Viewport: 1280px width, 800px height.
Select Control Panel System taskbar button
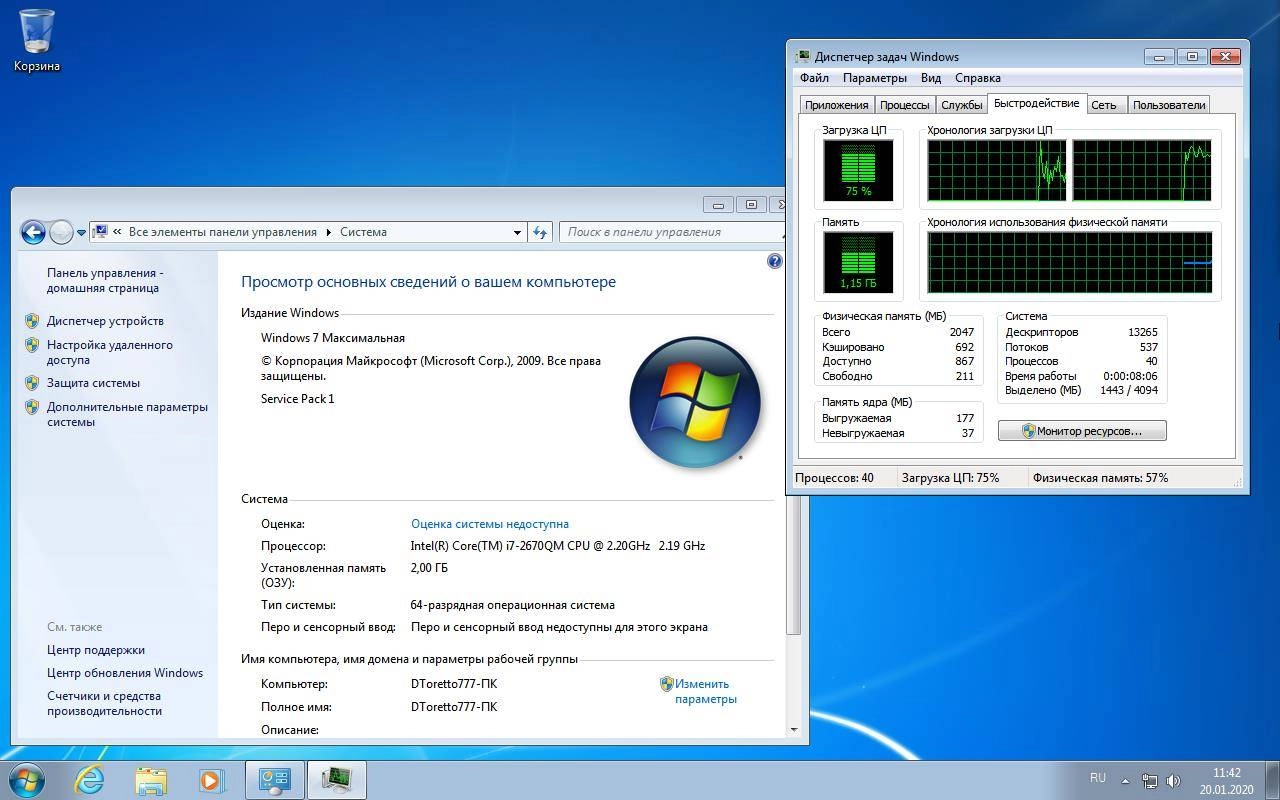(275, 780)
